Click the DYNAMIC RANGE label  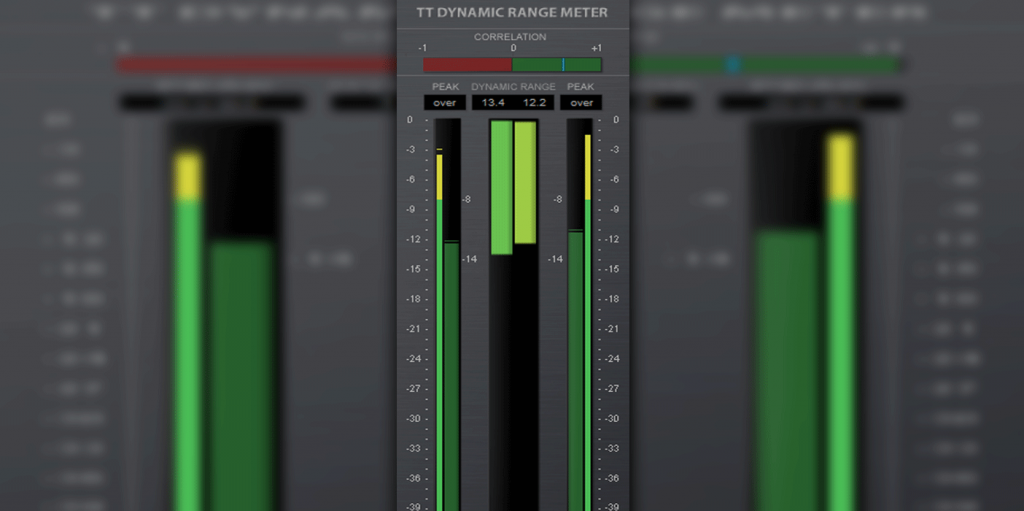tap(513, 87)
